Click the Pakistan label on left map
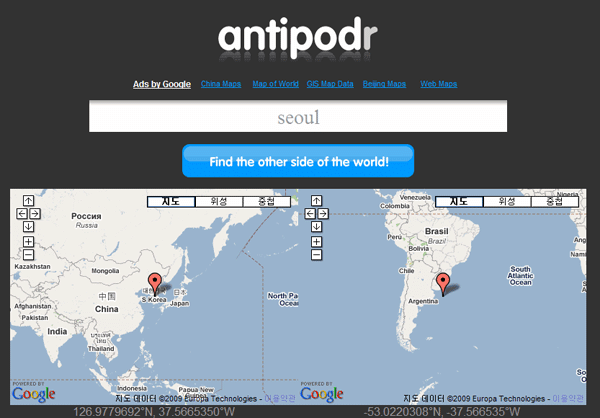 click(35, 318)
